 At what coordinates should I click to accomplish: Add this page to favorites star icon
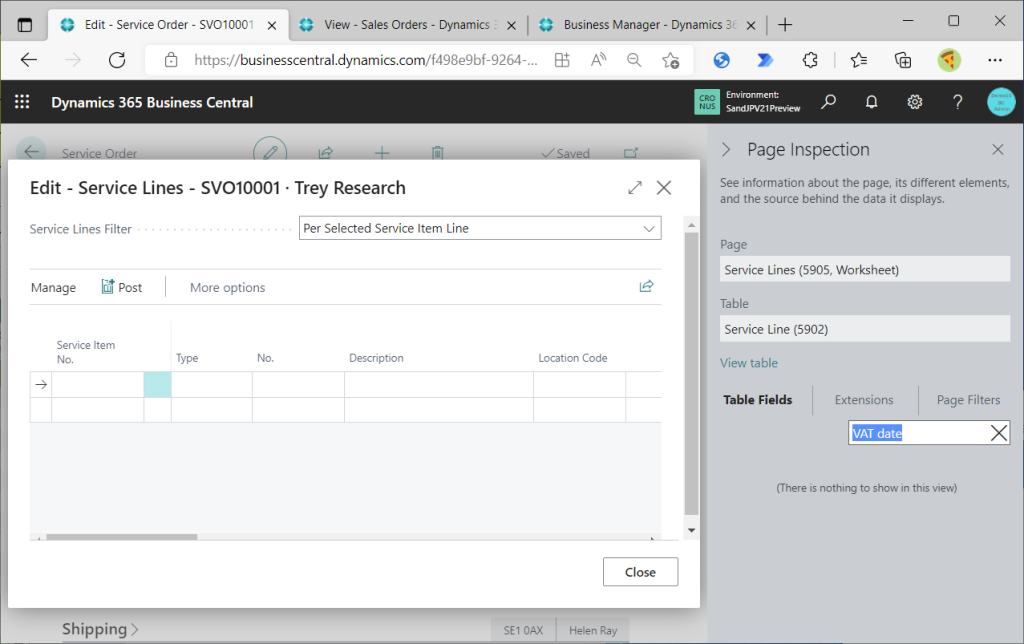pos(670,60)
